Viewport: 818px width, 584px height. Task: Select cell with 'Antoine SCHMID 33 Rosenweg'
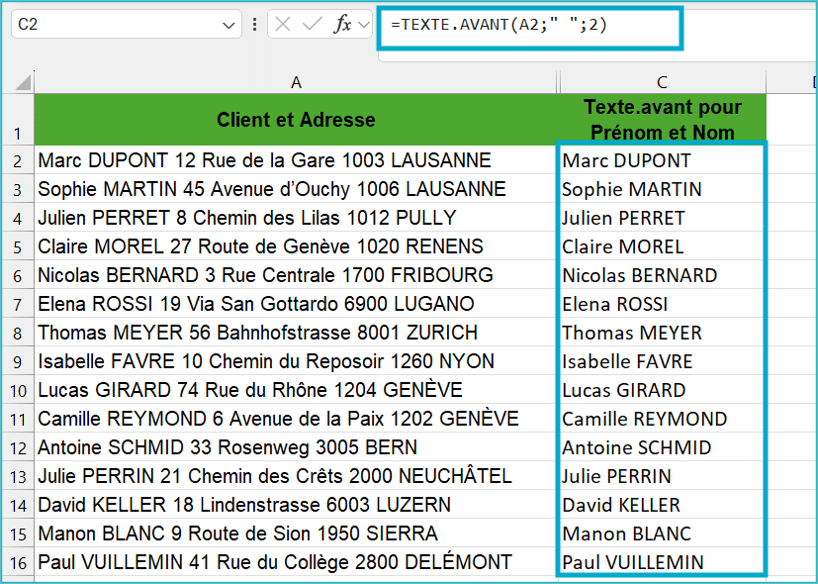pyautogui.click(x=296, y=447)
